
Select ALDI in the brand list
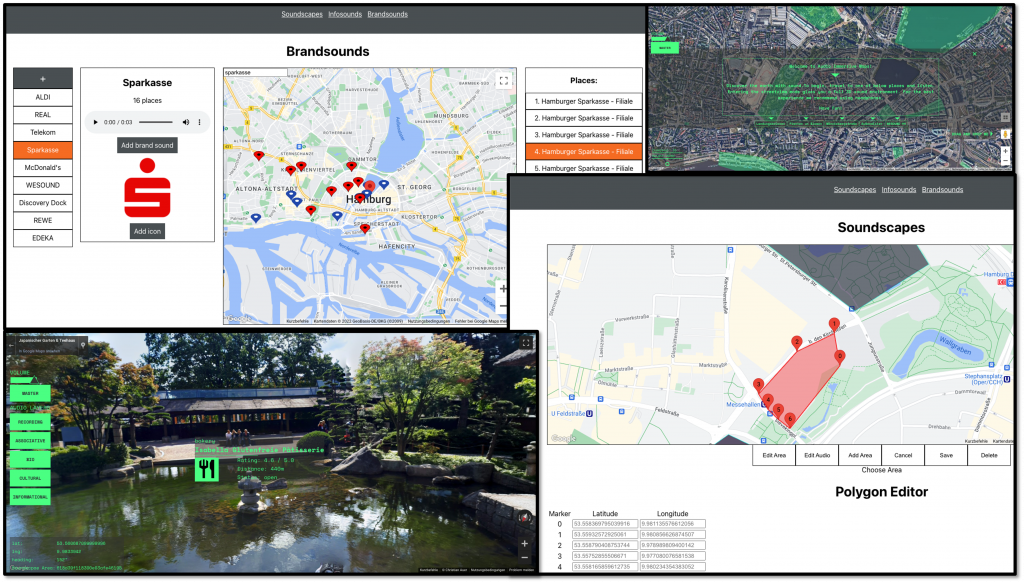pos(43,97)
